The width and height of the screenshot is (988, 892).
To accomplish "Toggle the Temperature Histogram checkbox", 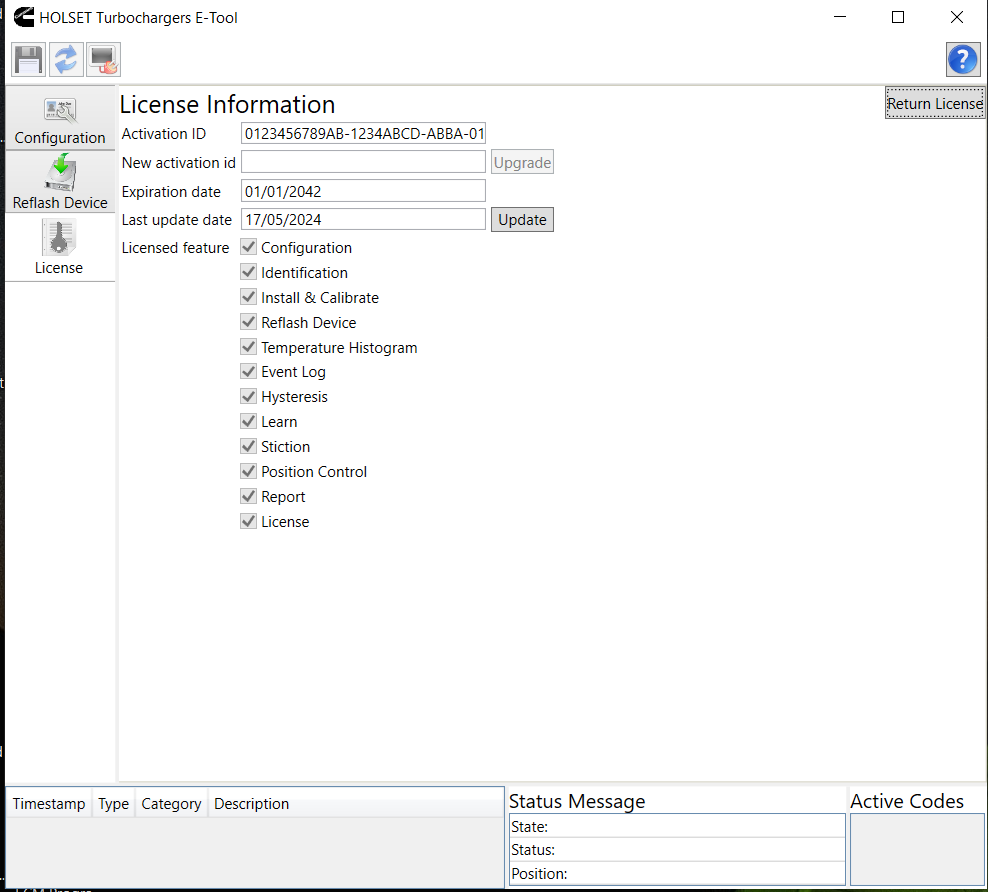I will tap(249, 347).
